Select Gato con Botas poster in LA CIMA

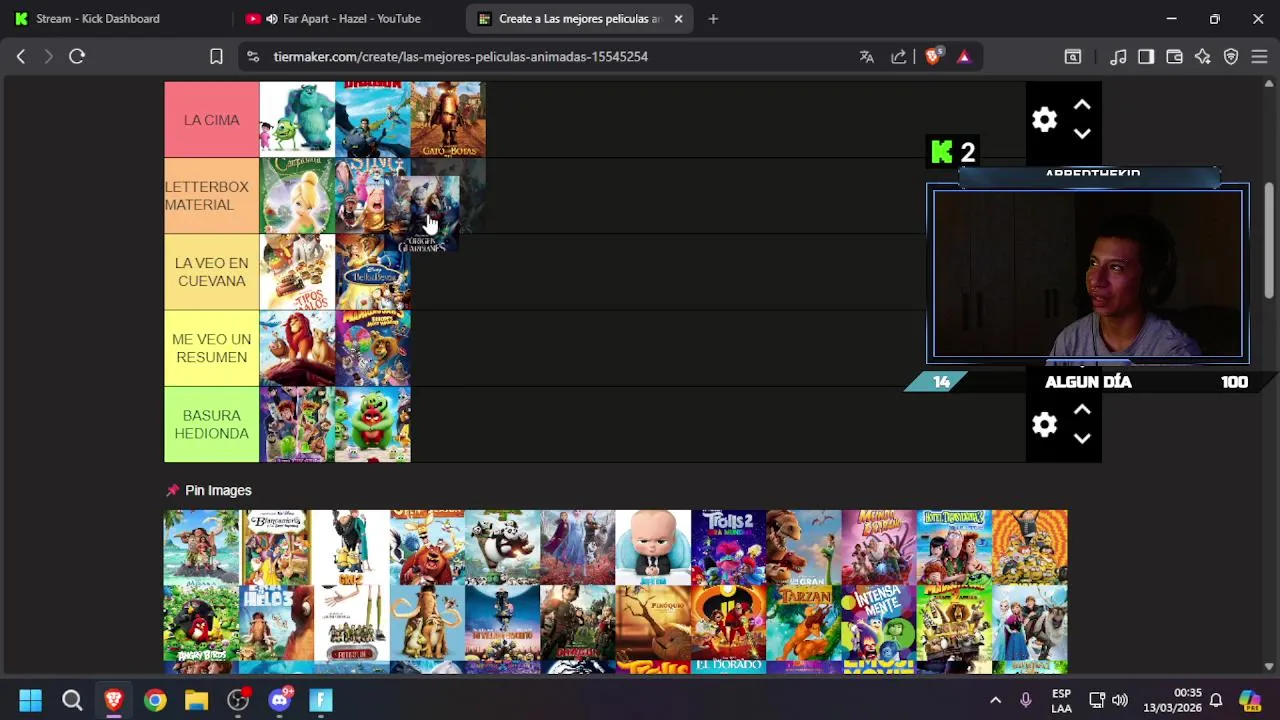(x=448, y=120)
